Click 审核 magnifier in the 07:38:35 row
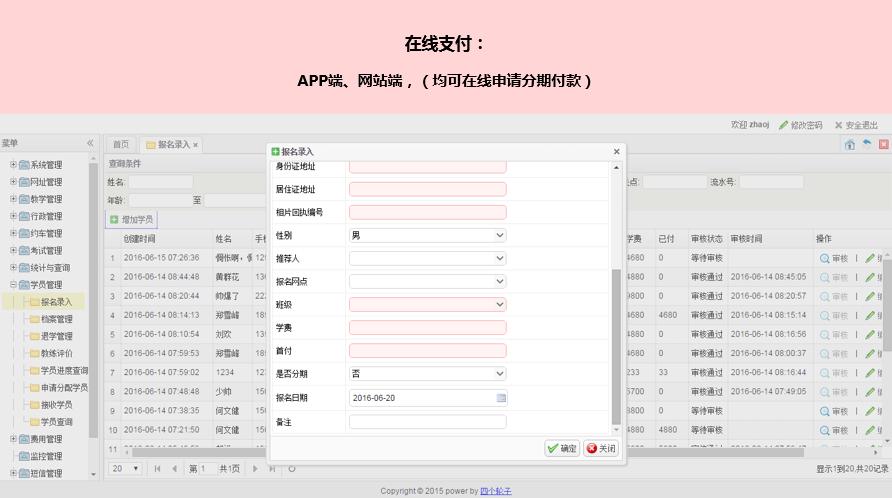Viewport: 892px width, 498px height. click(834, 411)
